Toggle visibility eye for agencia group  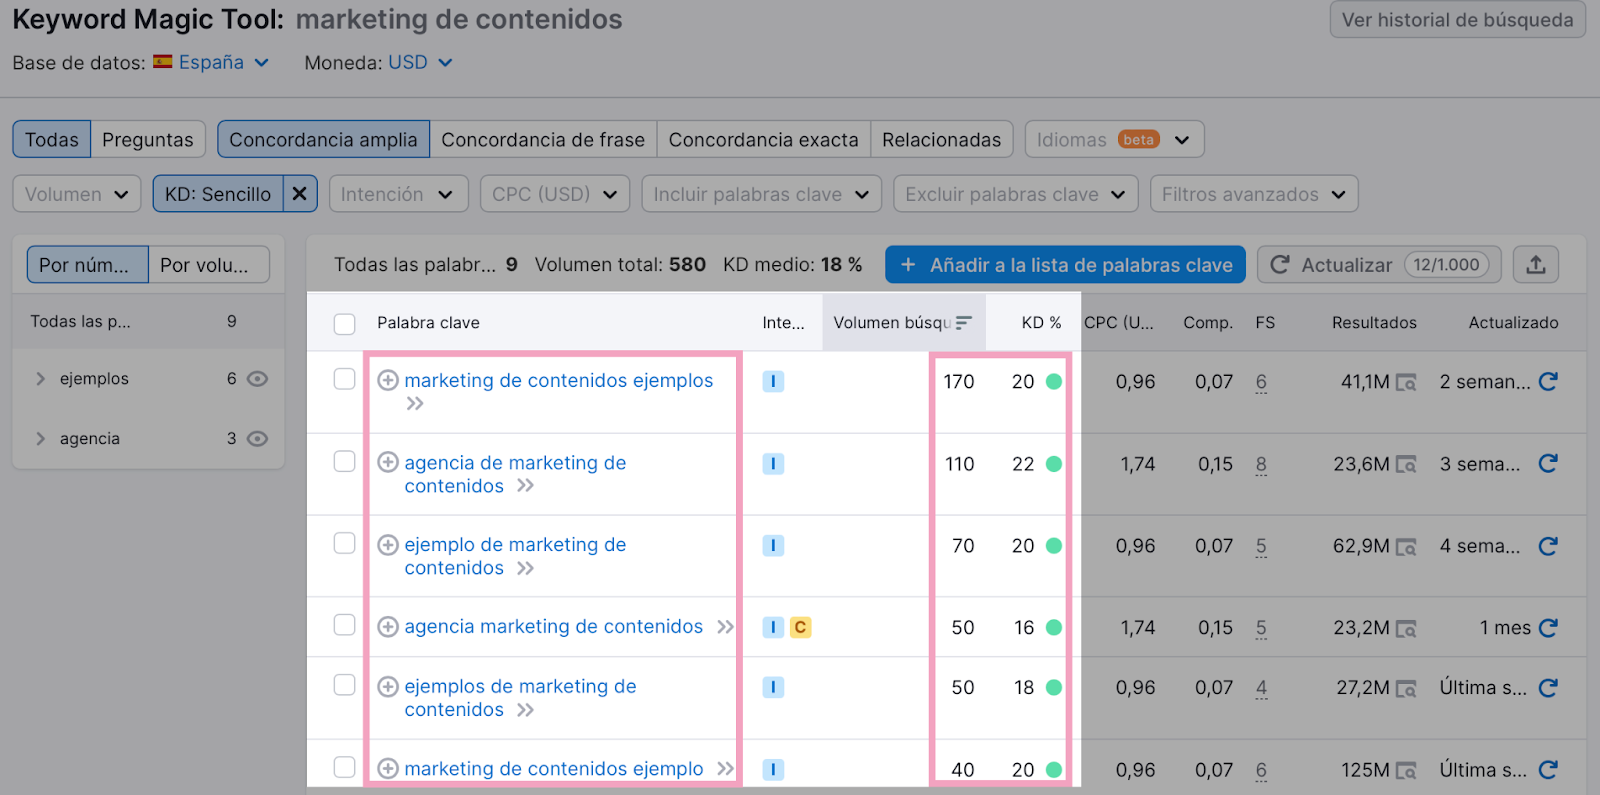(x=257, y=439)
